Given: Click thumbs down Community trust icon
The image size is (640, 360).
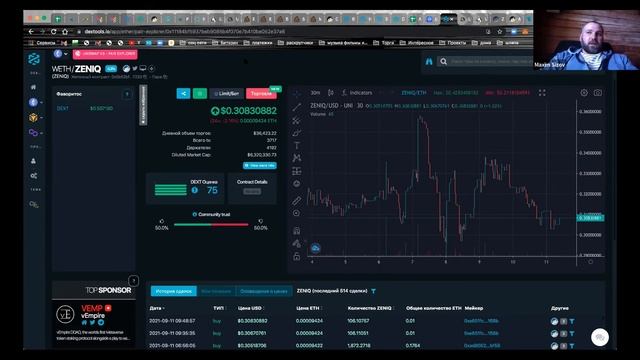Looking at the screenshot, I should tap(260, 221).
